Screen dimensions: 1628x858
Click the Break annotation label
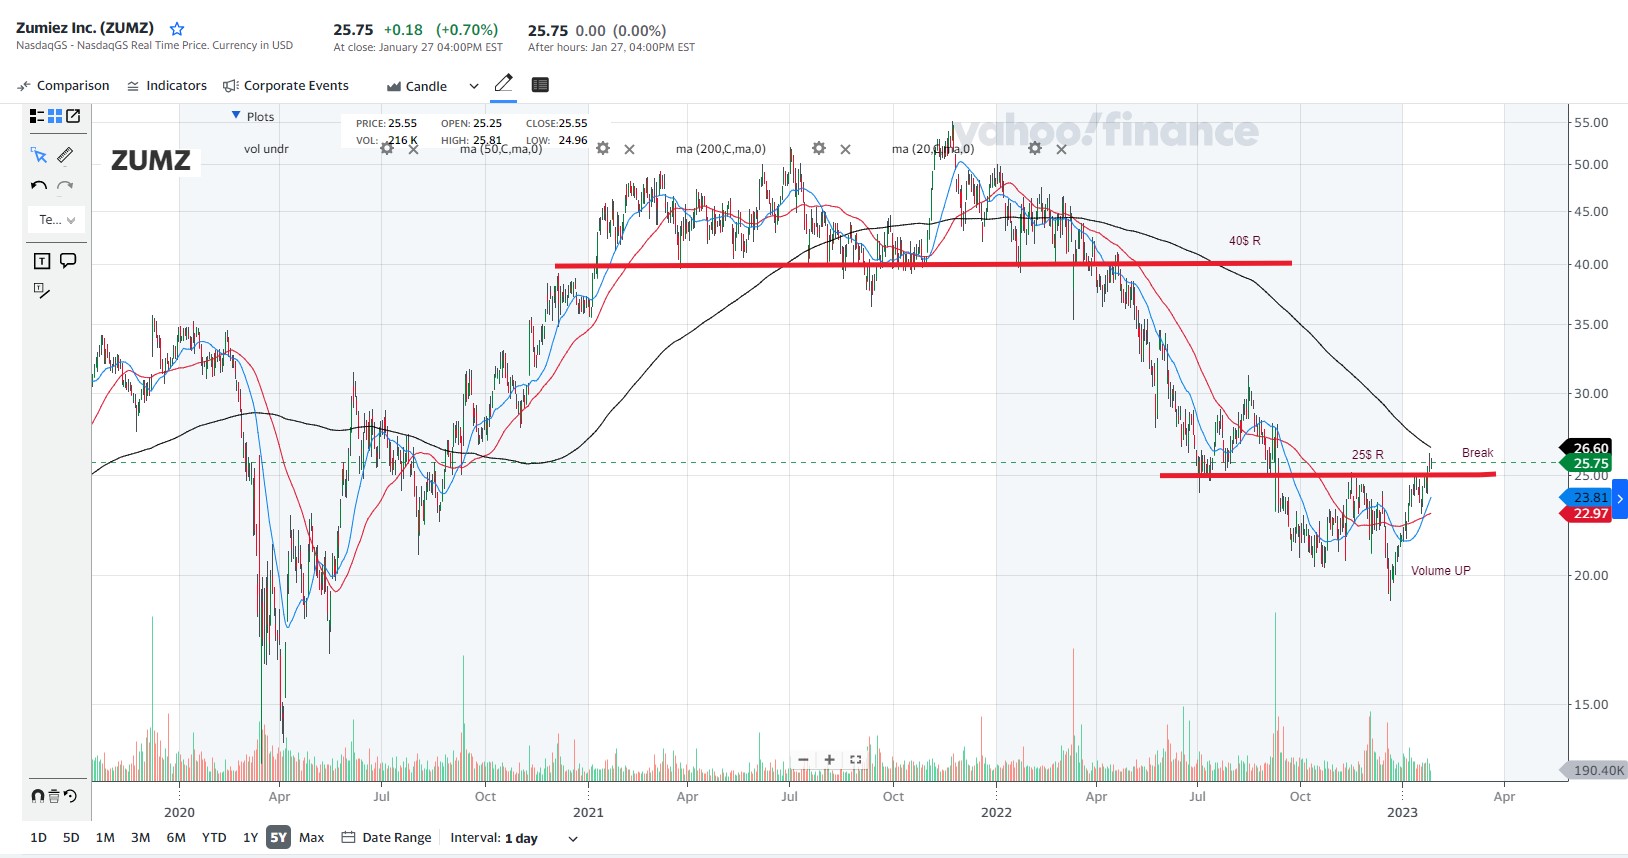1478,453
